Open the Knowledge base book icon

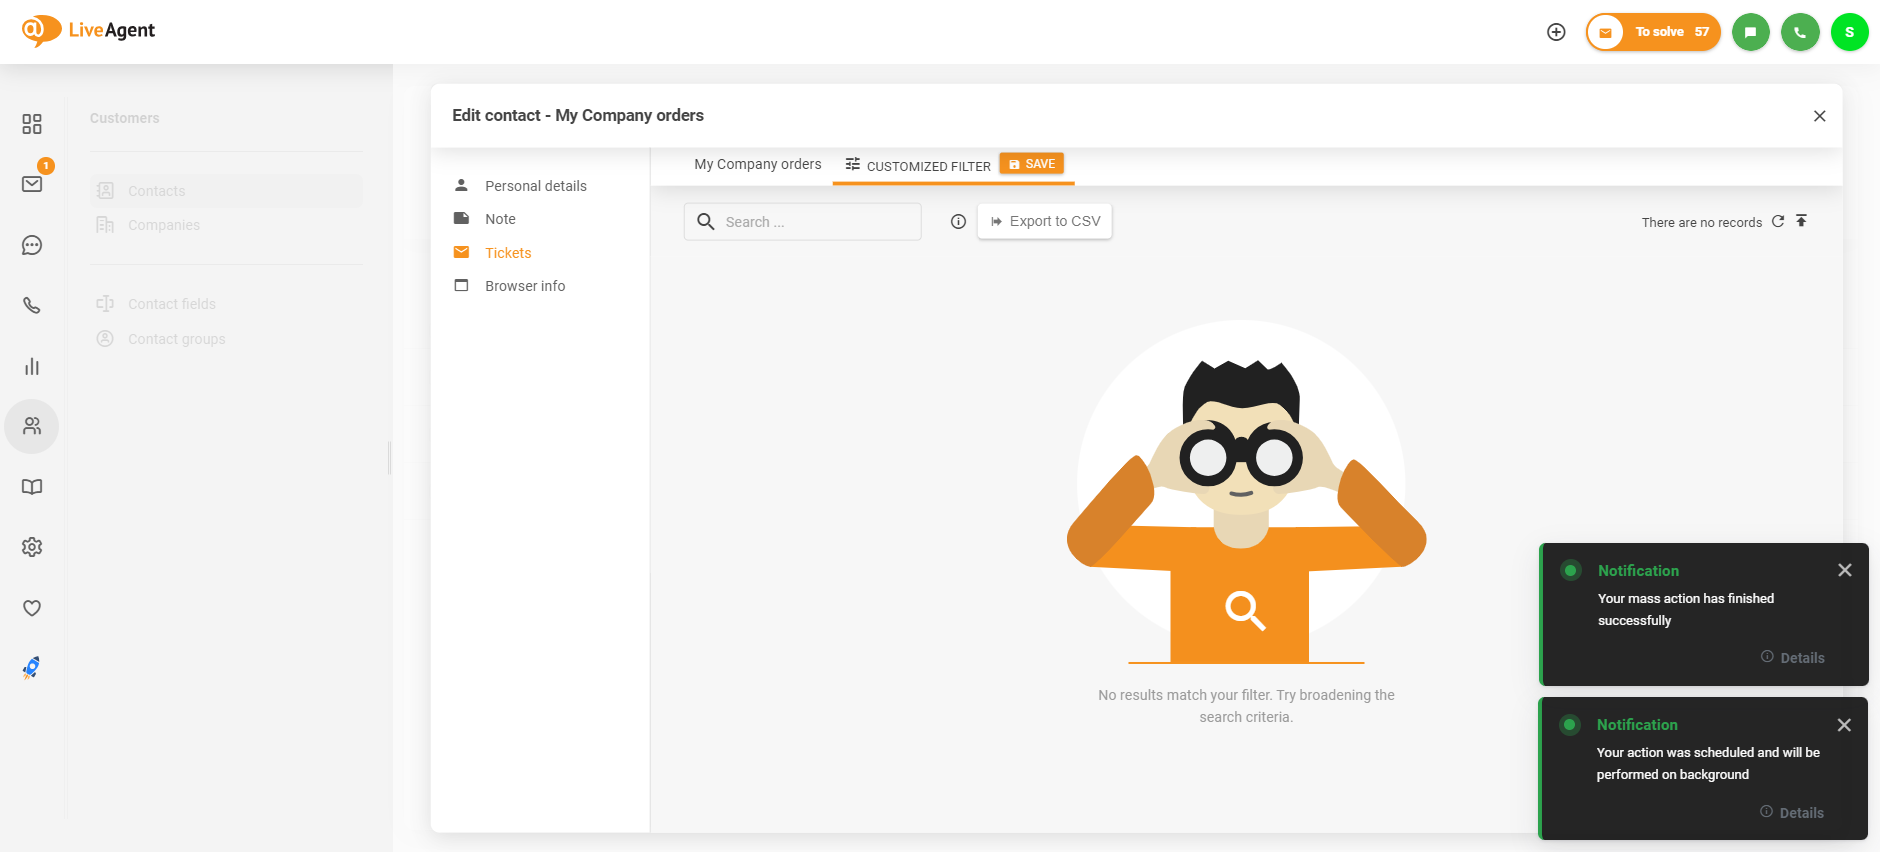(x=32, y=487)
